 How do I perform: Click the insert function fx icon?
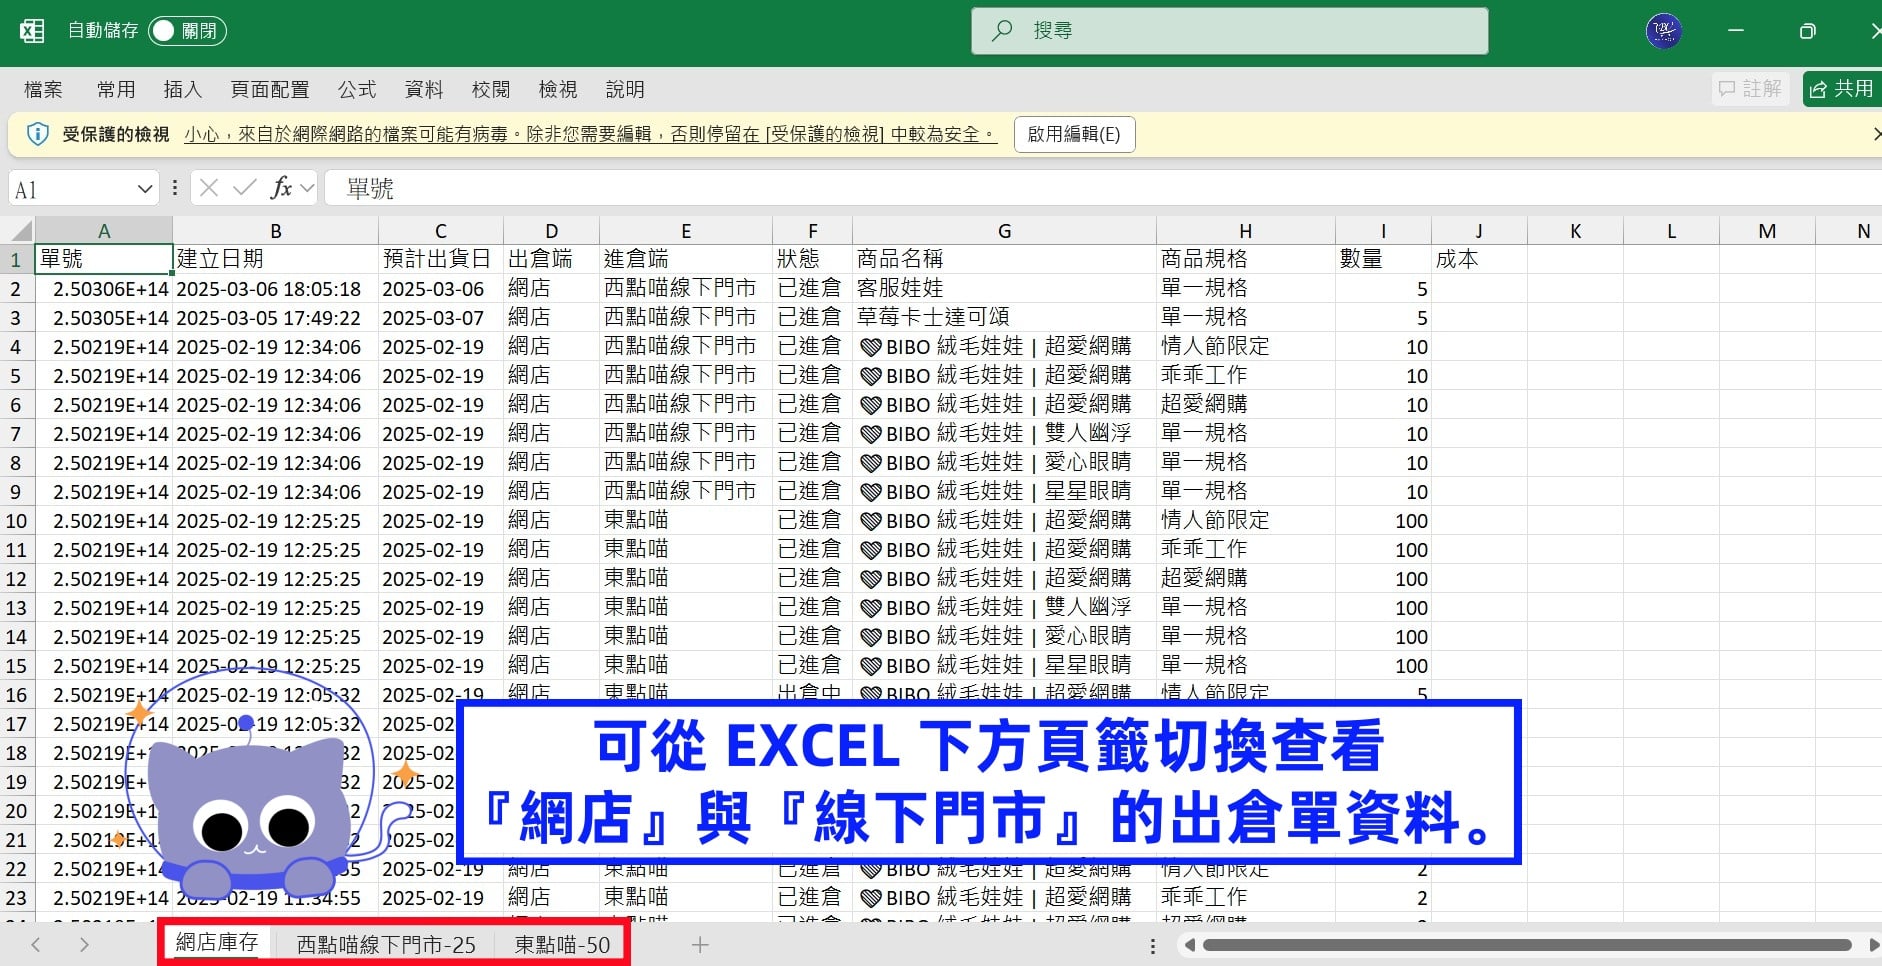pyautogui.click(x=281, y=188)
